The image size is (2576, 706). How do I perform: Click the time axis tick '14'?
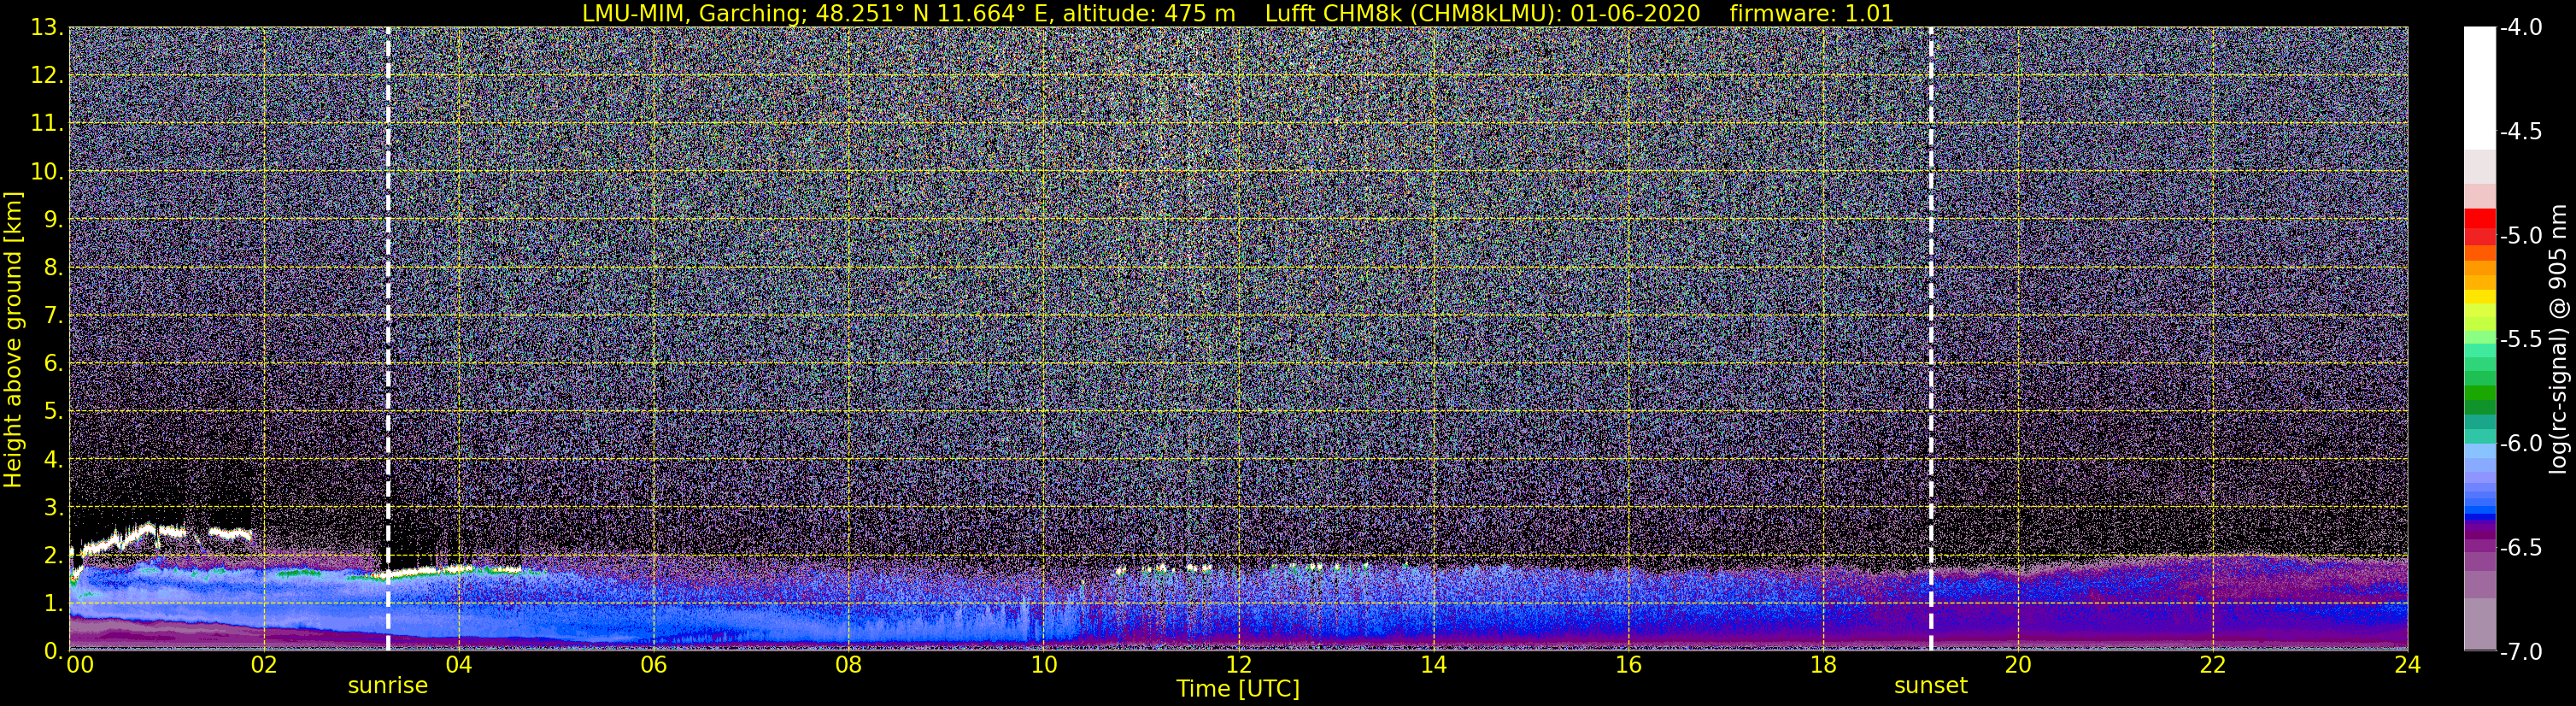click(x=1433, y=666)
